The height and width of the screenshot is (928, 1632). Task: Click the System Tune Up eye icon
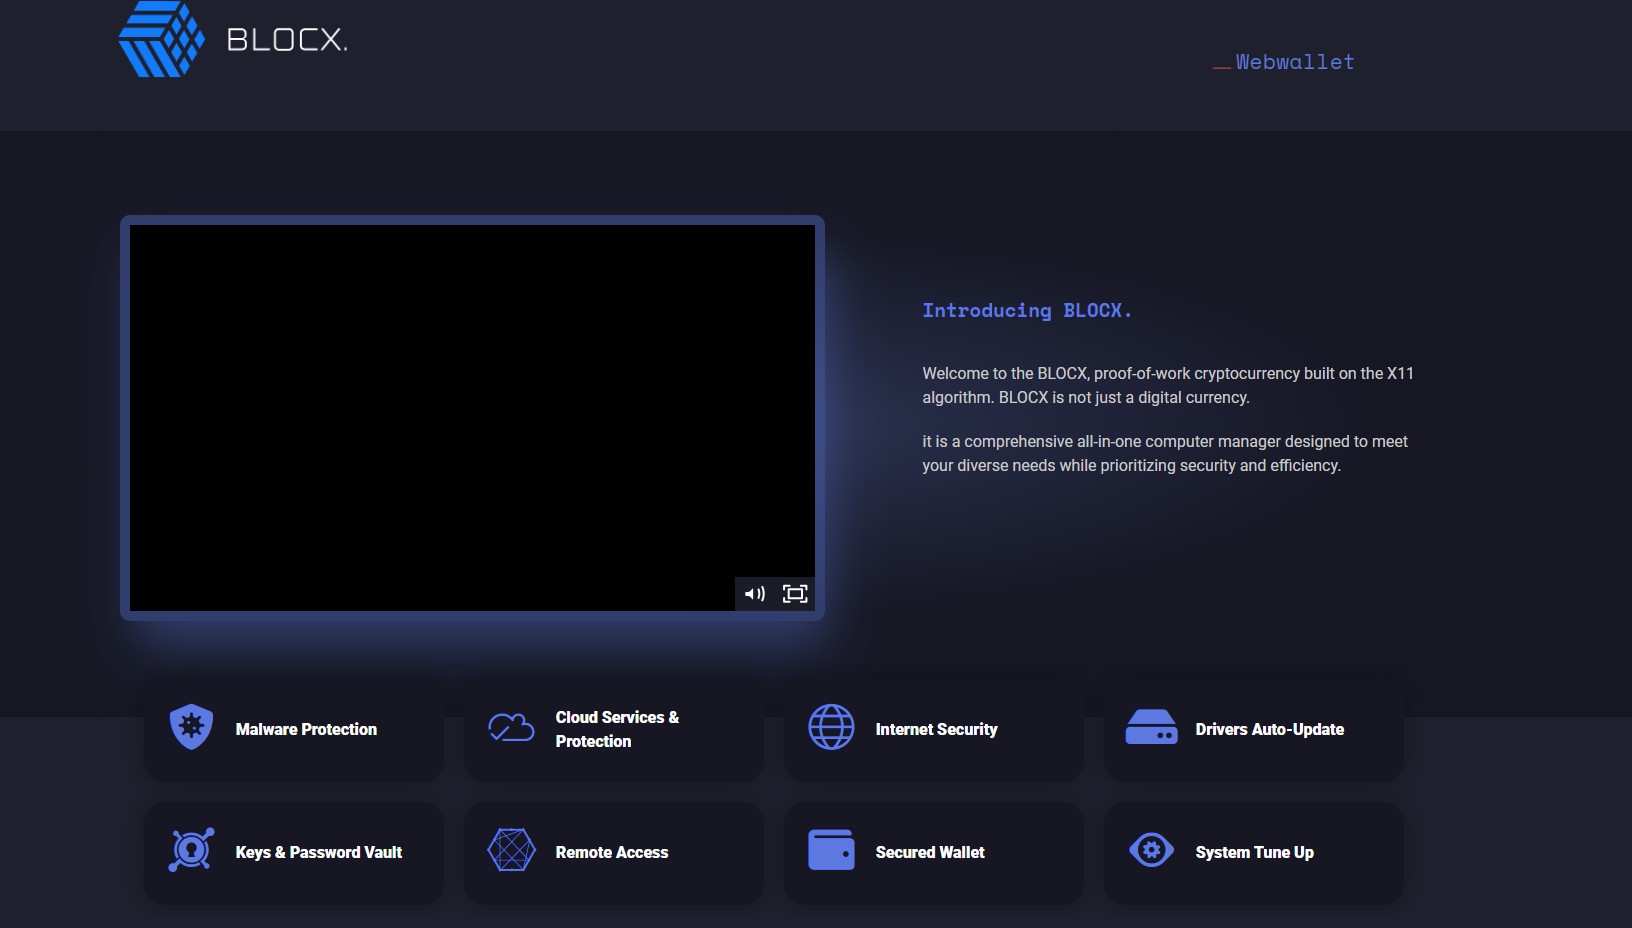coord(1151,850)
